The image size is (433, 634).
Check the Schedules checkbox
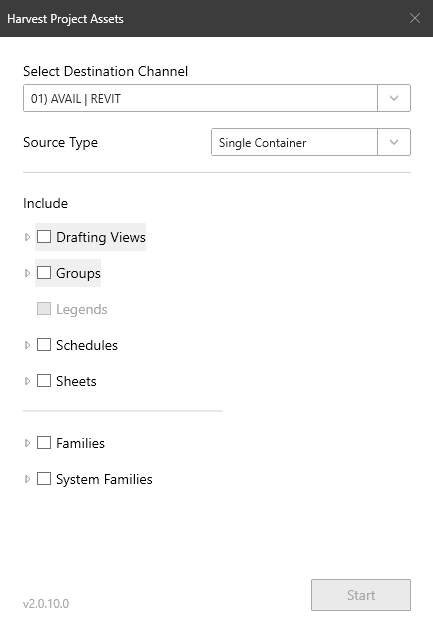tap(44, 344)
